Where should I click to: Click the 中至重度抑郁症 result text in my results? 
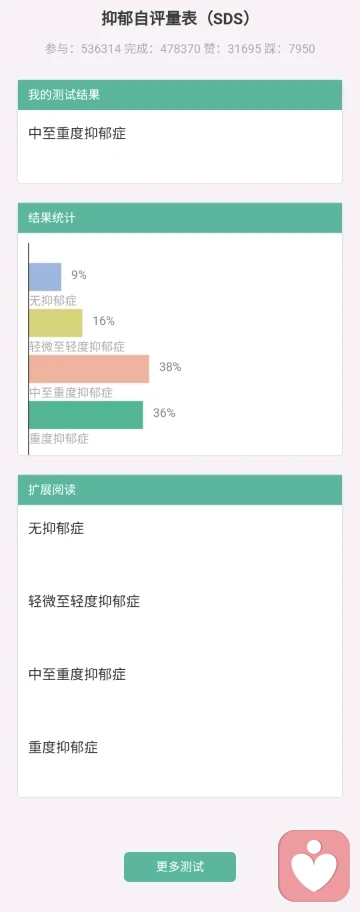pos(77,134)
